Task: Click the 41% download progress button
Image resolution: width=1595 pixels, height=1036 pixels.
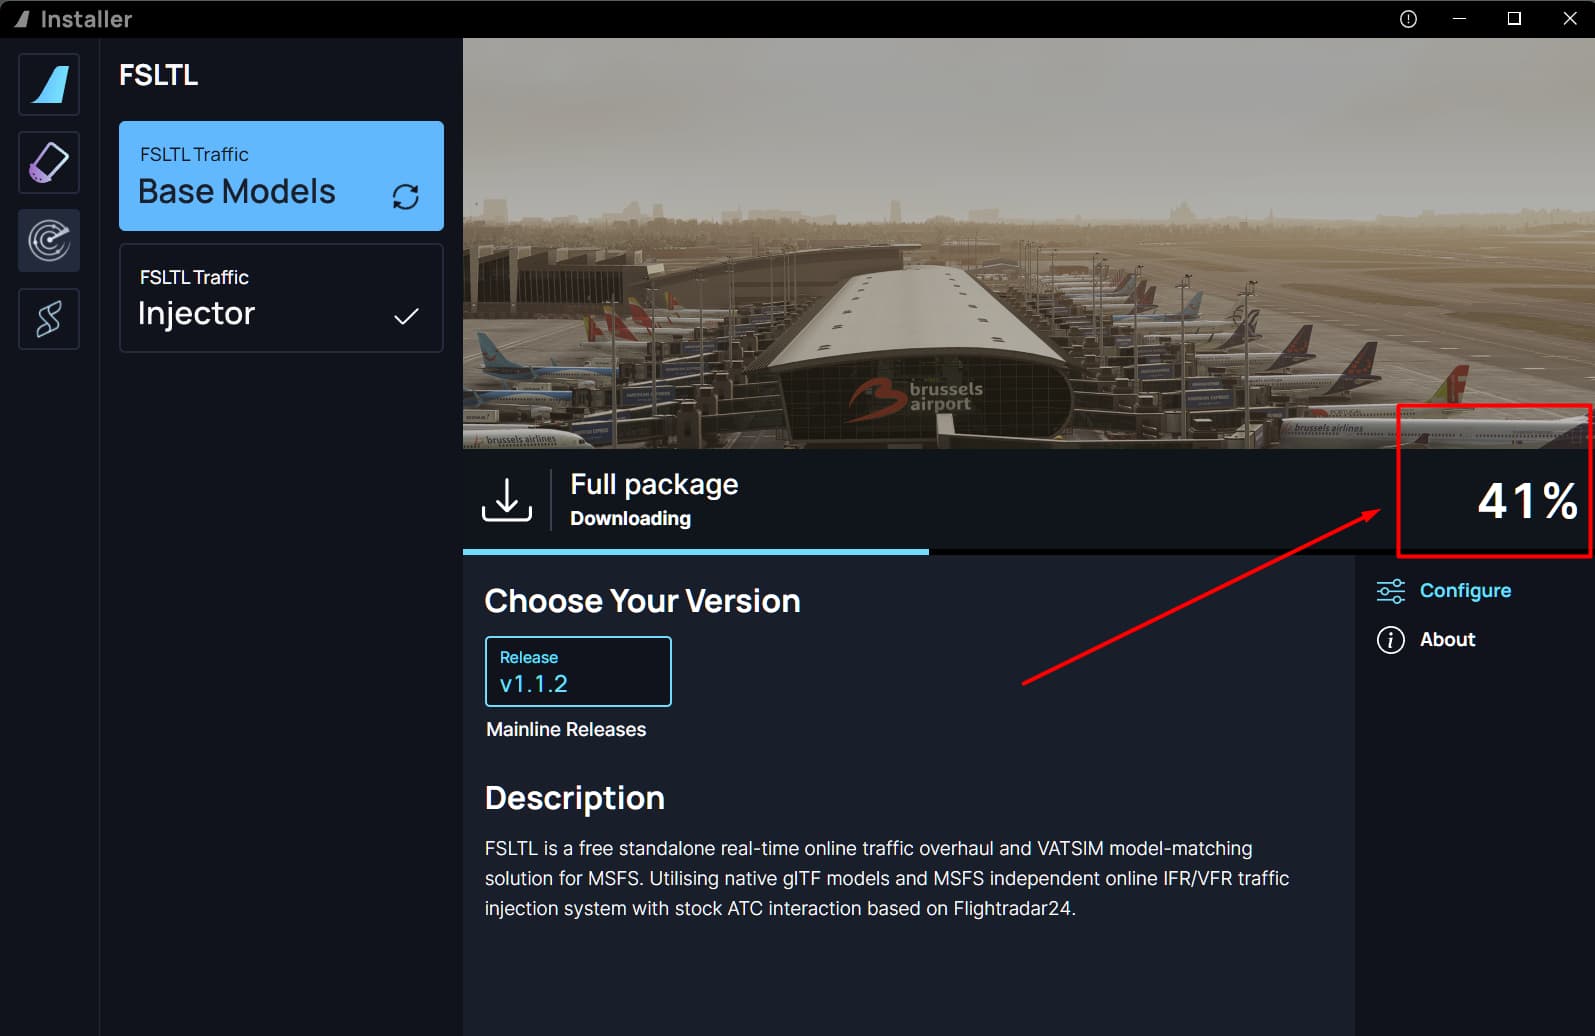Action: click(x=1527, y=501)
